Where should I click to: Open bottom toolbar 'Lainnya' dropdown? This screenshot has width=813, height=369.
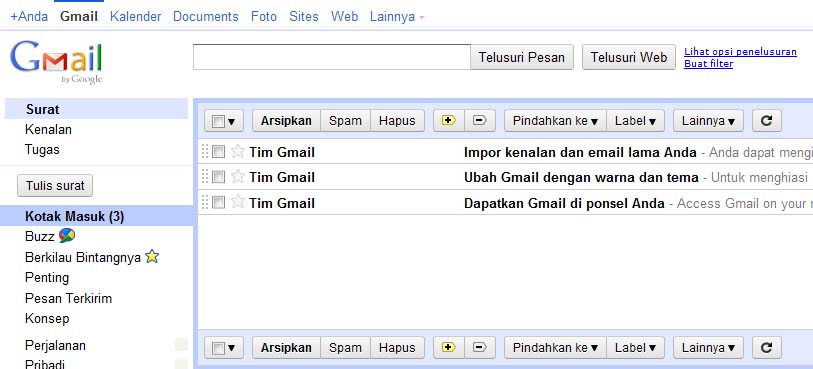point(708,348)
